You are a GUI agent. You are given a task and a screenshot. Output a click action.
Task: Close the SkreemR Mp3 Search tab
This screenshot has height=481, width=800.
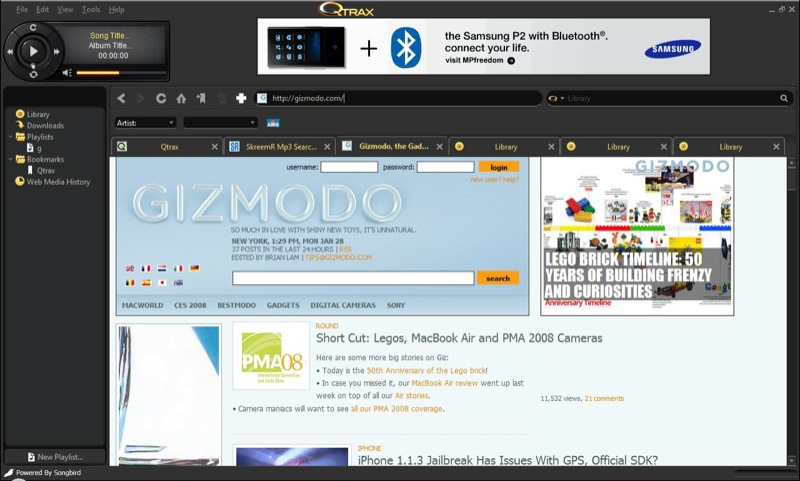click(x=327, y=147)
